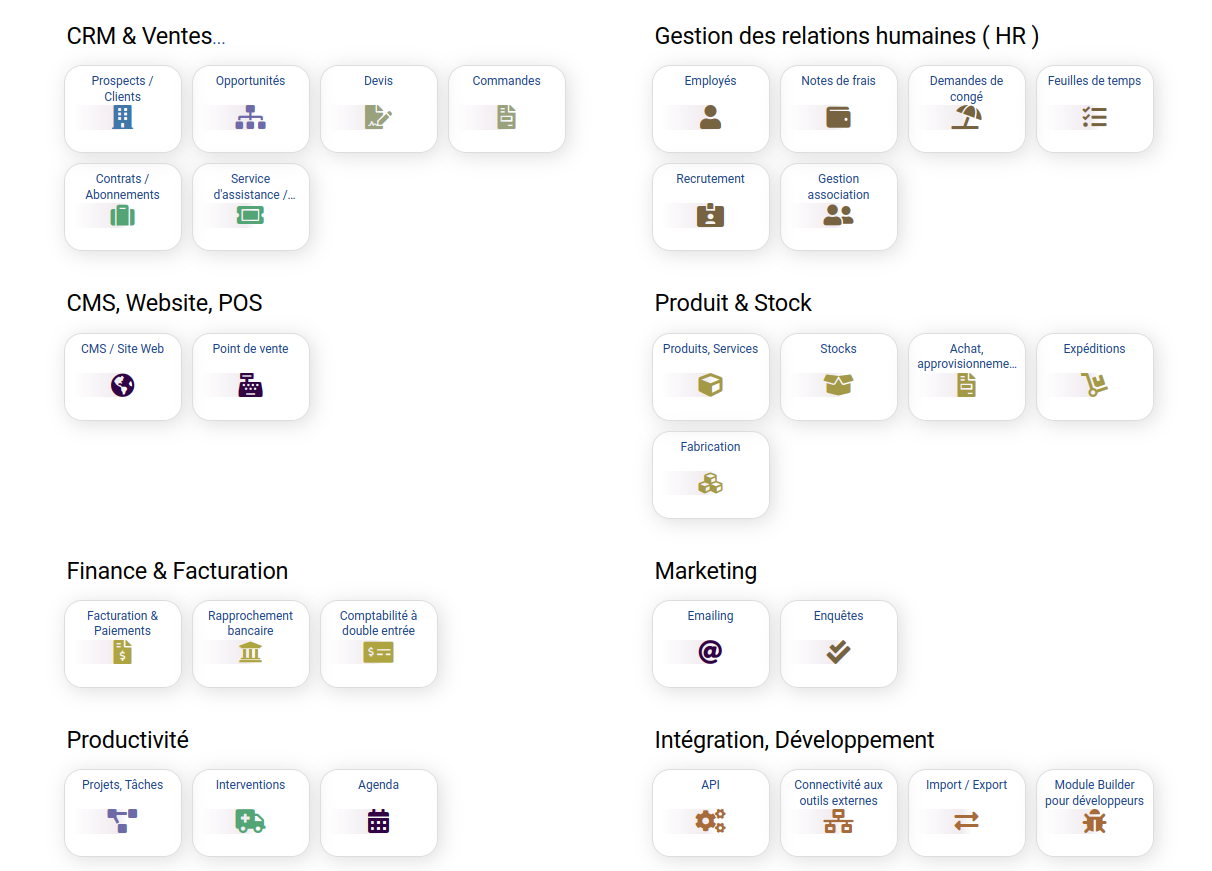Click the Fabrication cubes icon
Screen dimensions: 1212x871
[710, 483]
